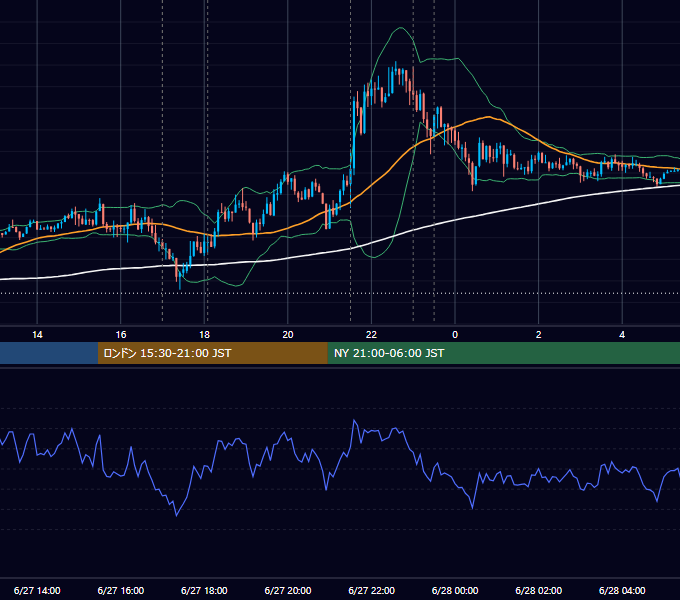Viewport: 680px width, 600px height.
Task: Click the 6/28 04:00 date label
Action: [x=622, y=590]
